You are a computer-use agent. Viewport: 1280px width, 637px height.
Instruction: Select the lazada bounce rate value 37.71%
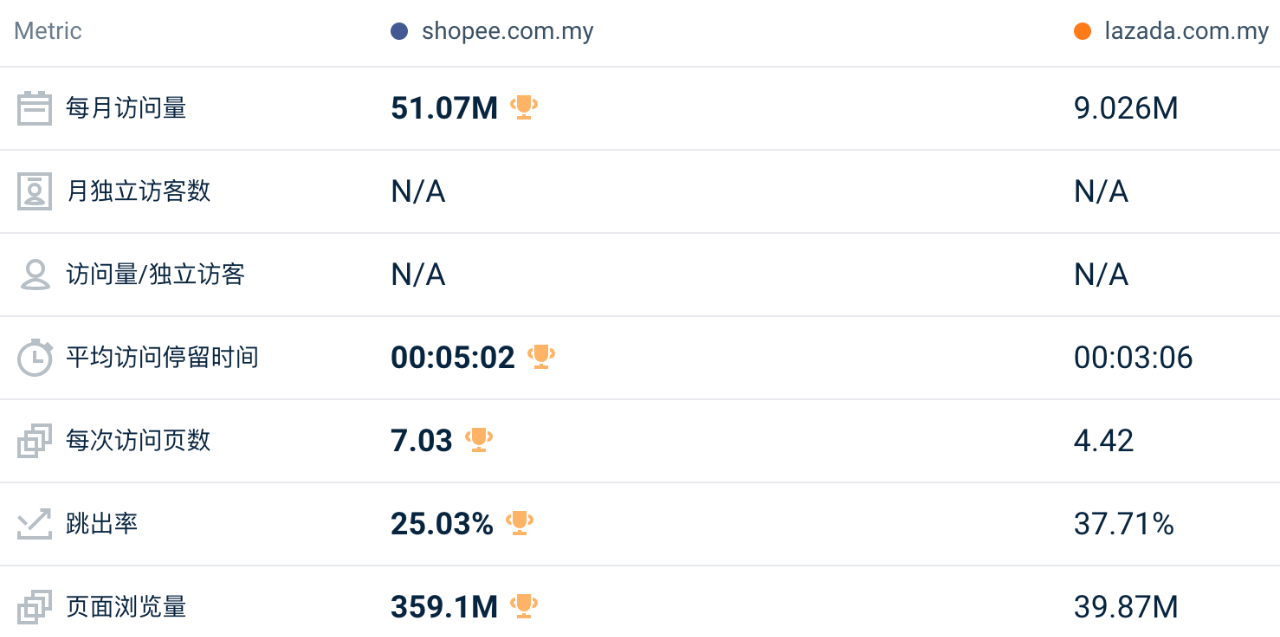click(1123, 523)
